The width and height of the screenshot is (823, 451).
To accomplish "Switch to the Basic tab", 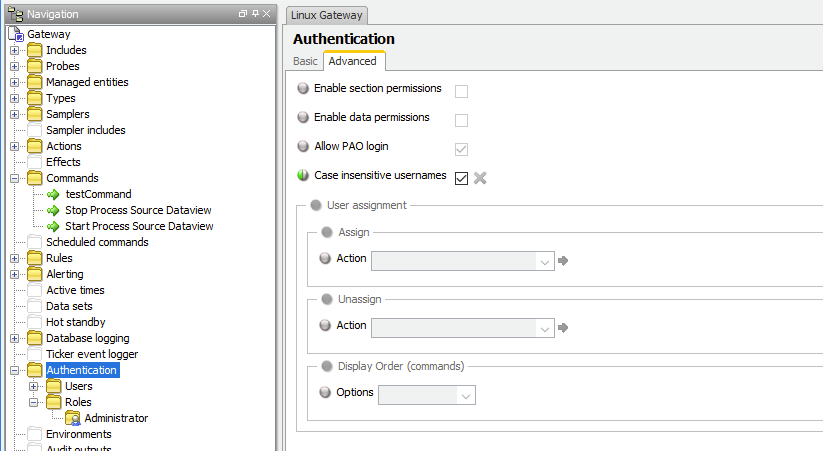I will point(305,61).
